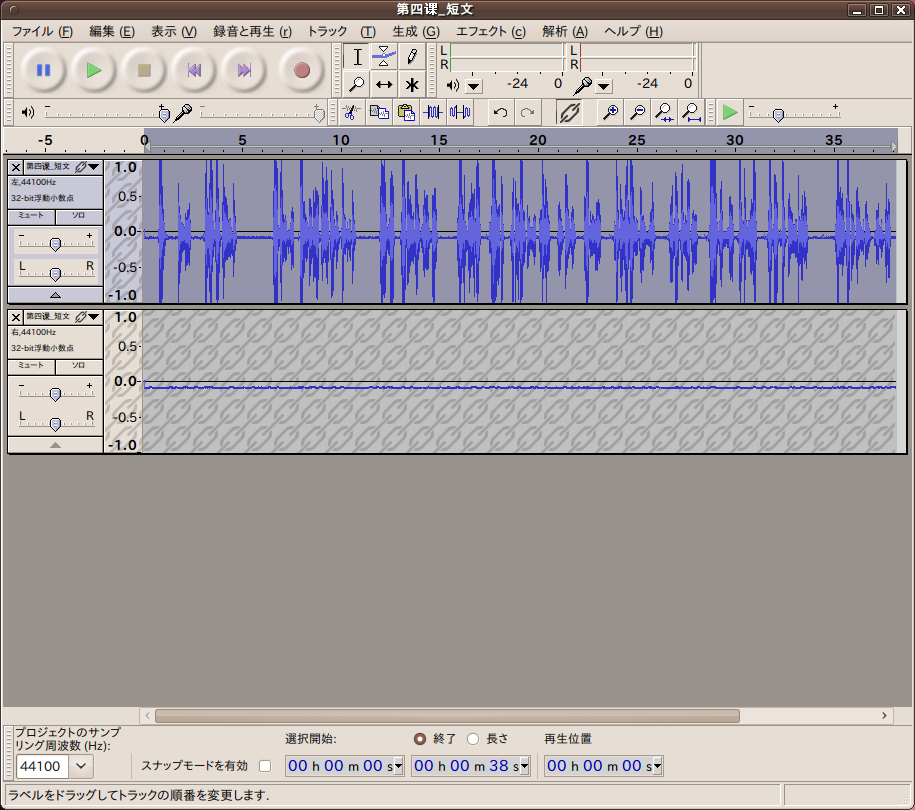The width and height of the screenshot is (915, 810).
Task: Select the 長さ radio button
Action: pyautogui.click(x=473, y=739)
